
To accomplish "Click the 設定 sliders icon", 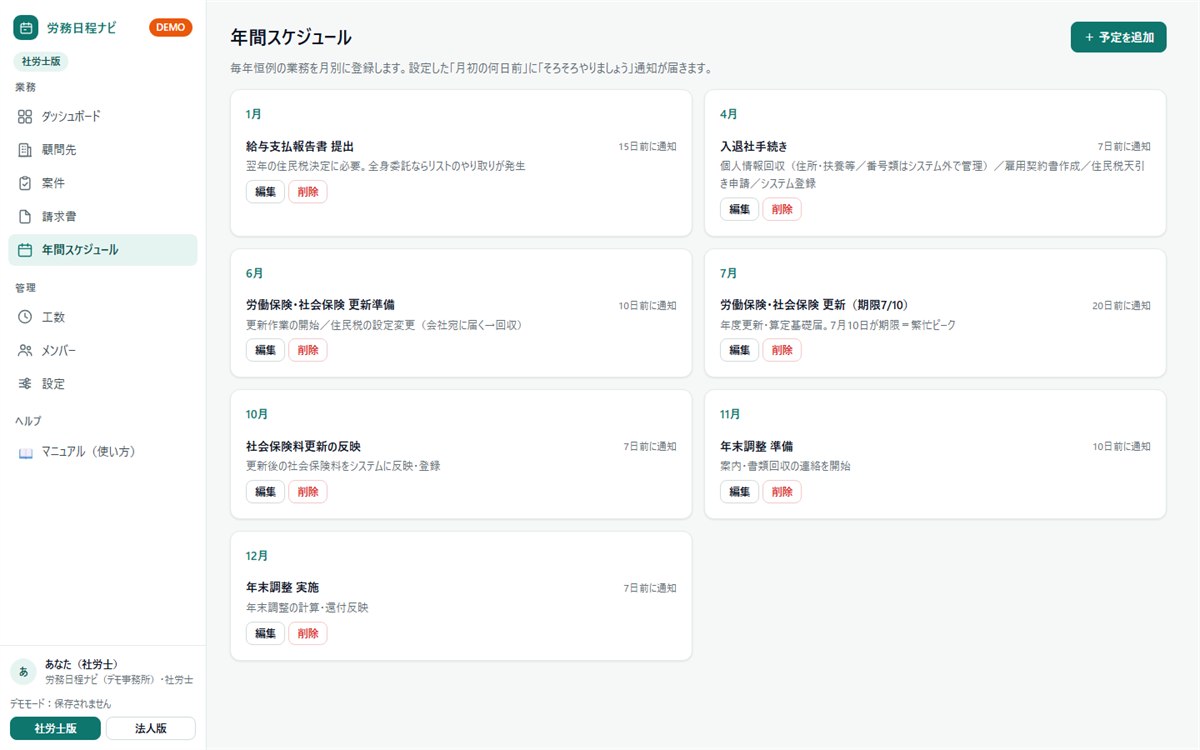I will tap(25, 384).
